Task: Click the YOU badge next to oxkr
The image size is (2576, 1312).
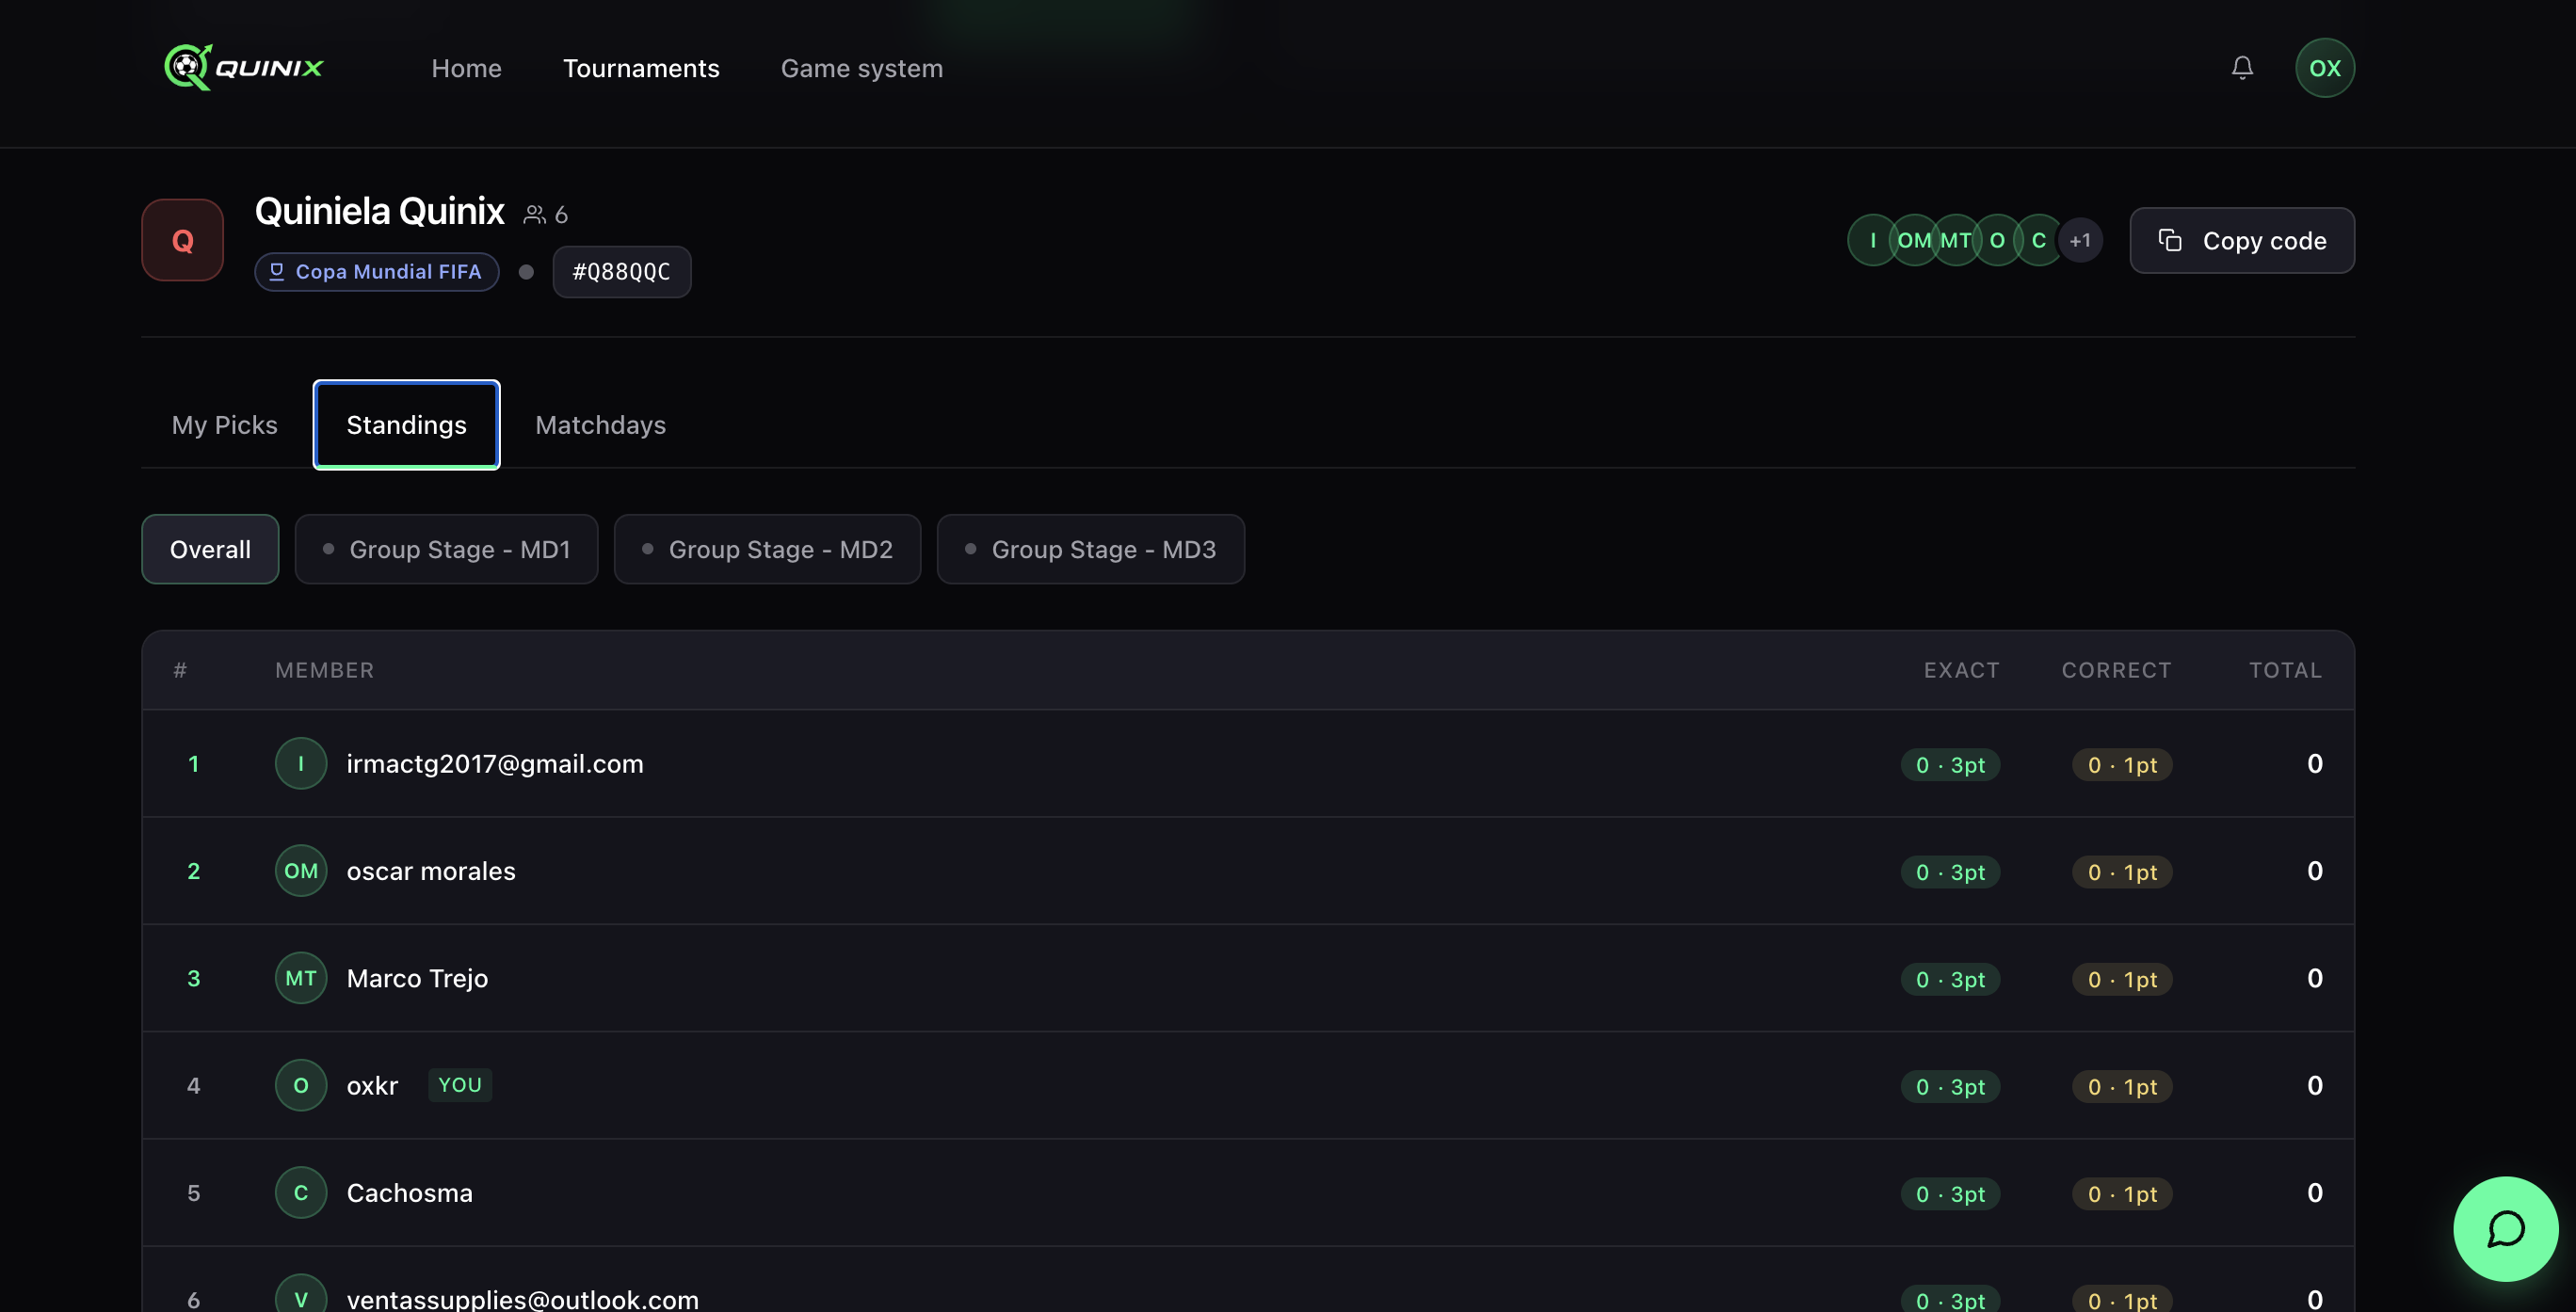Action: pyautogui.click(x=460, y=1085)
